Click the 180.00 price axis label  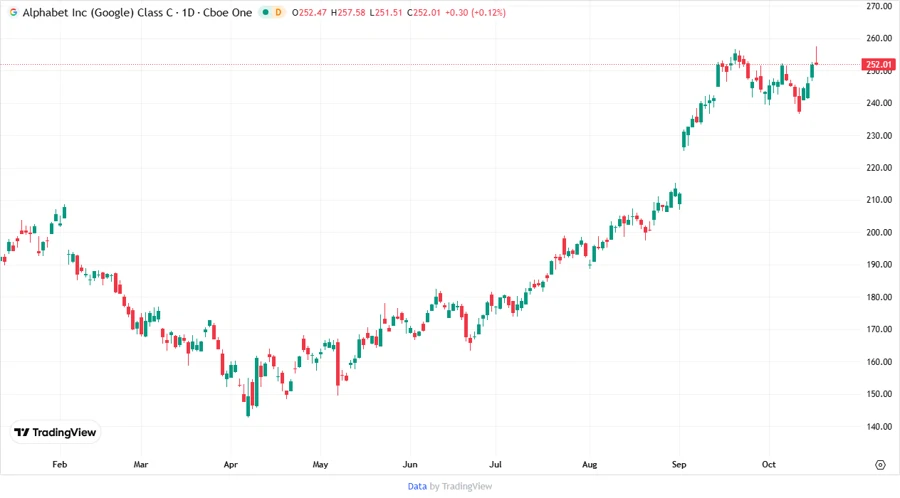[879, 297]
